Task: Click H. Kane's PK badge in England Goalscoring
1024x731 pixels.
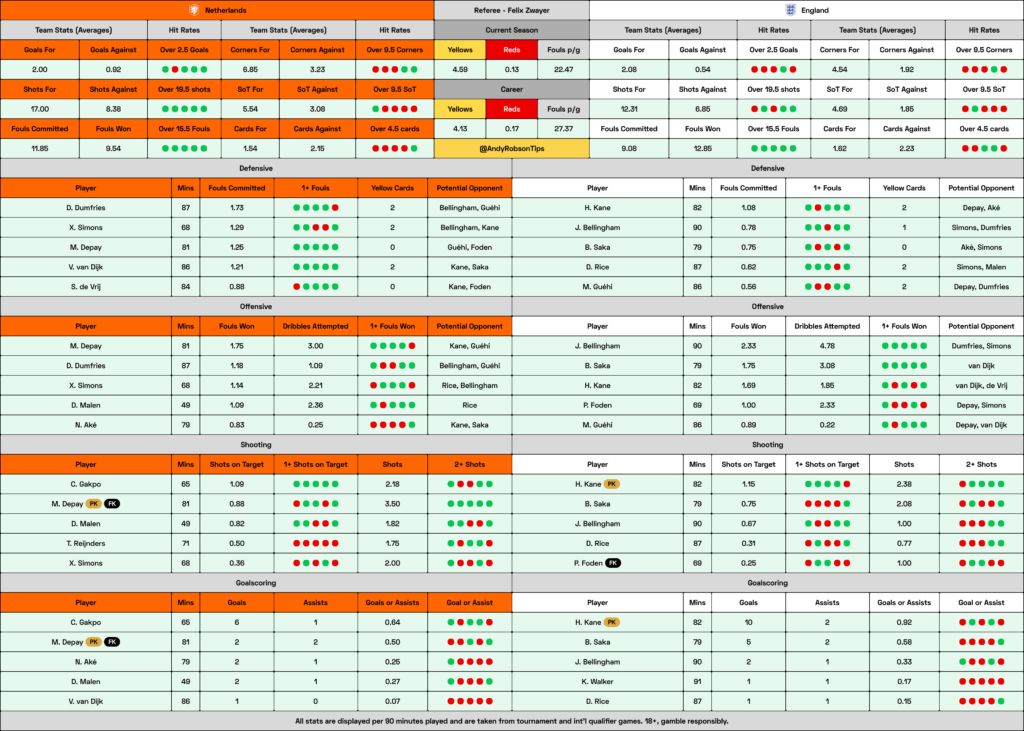Action: [x=613, y=621]
